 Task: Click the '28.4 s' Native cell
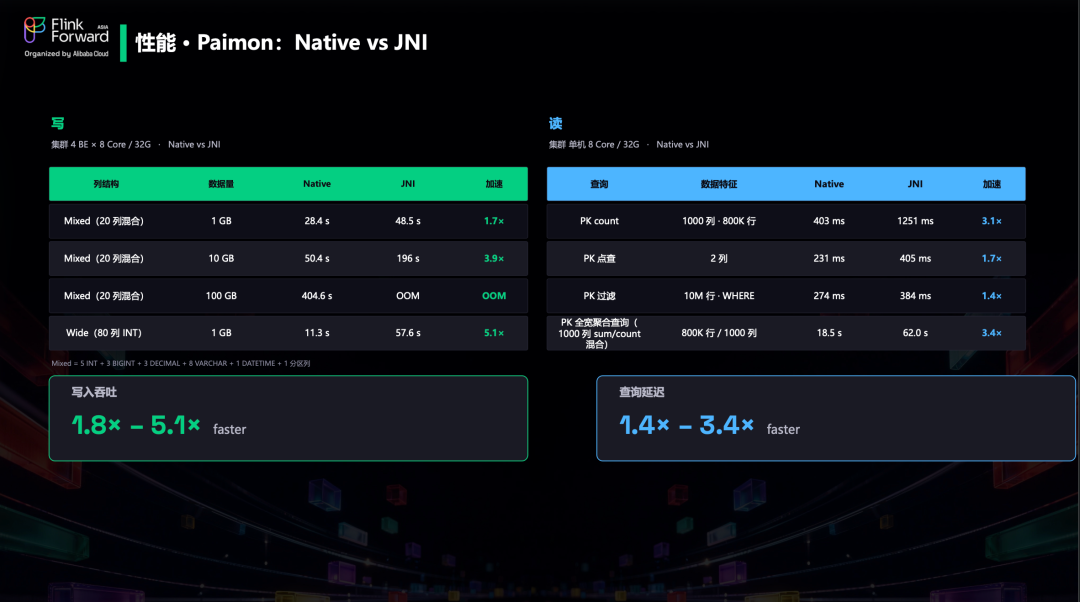point(317,221)
